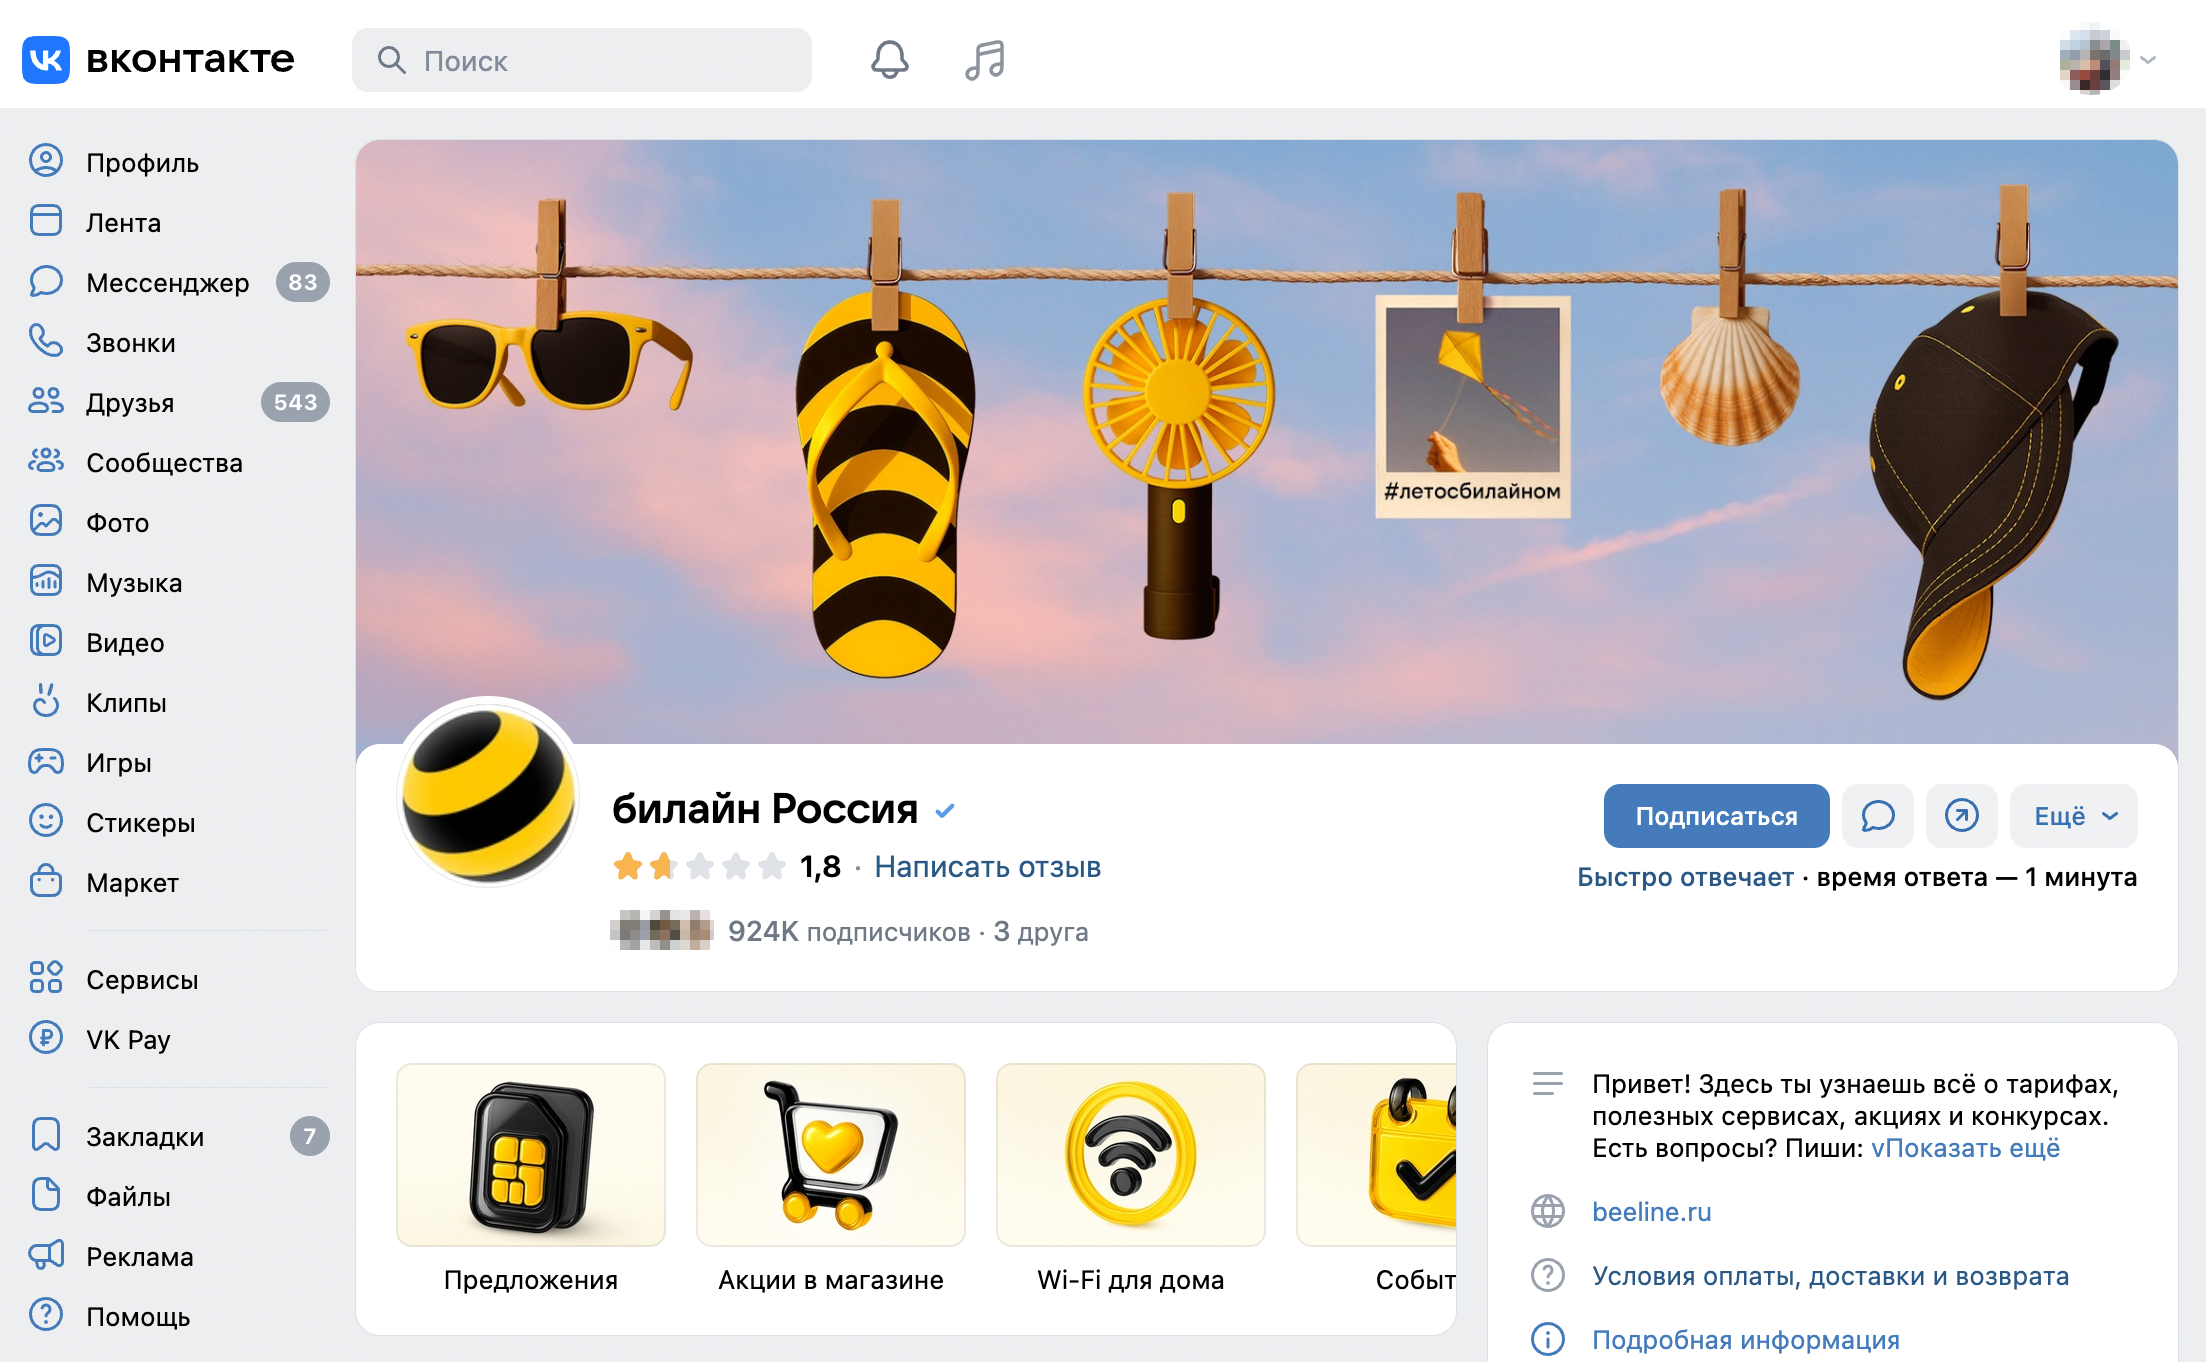
Task: Click the 924K подписчиков text
Action: point(849,932)
